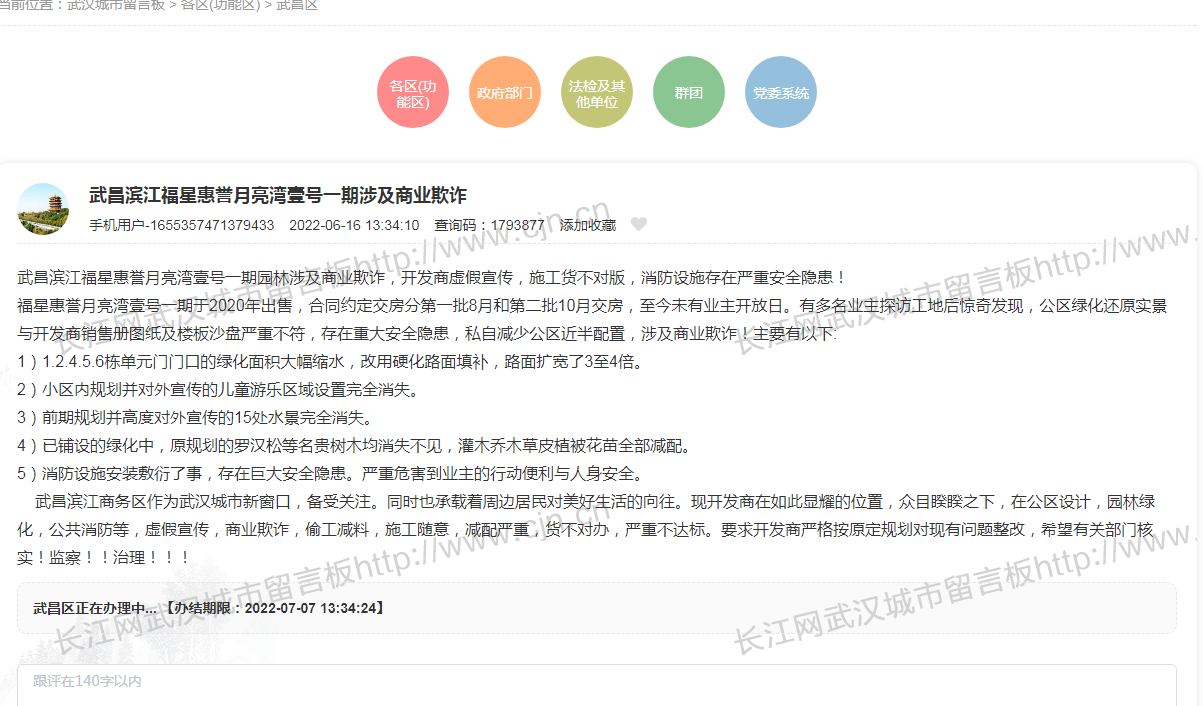1203x706 pixels.
Task: Click the post timestamp 2022-06-16 13:34:10
Action: point(354,225)
